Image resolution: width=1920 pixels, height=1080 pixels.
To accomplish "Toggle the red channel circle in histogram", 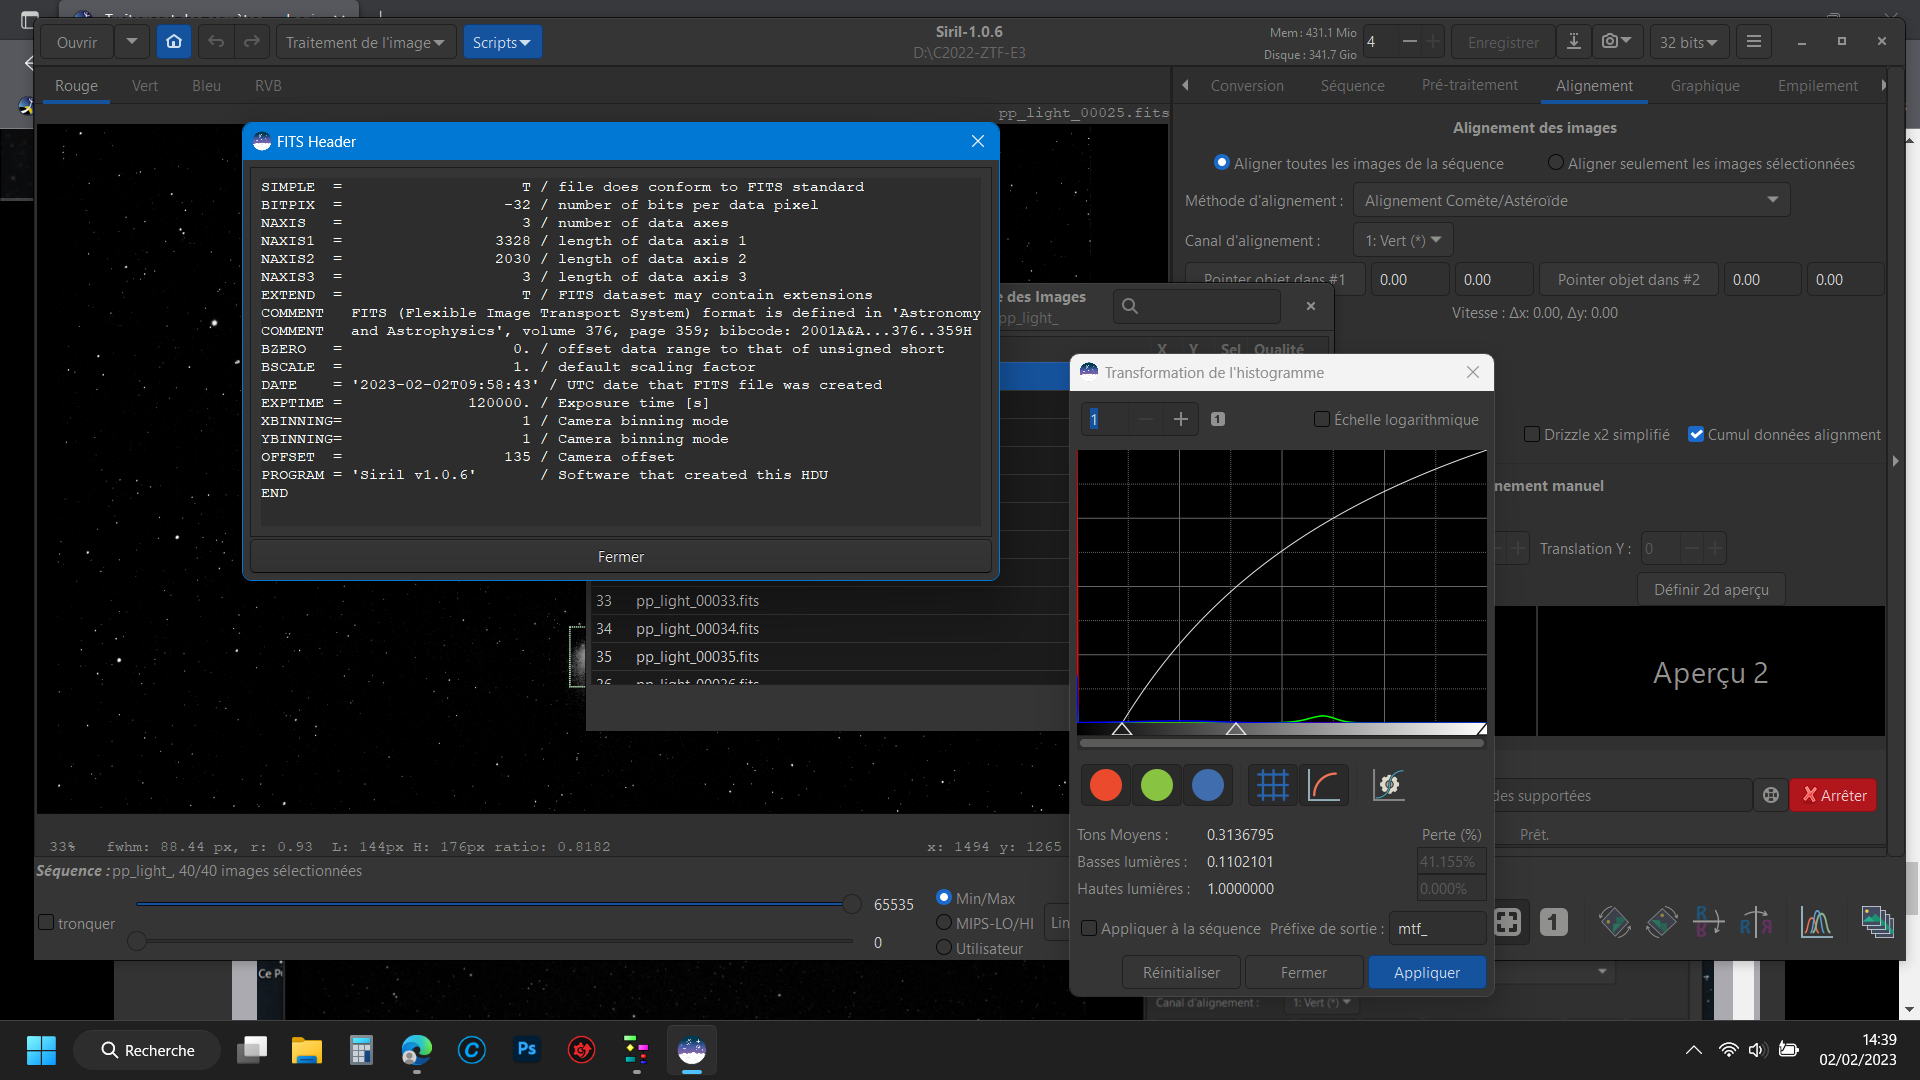I will point(1105,786).
